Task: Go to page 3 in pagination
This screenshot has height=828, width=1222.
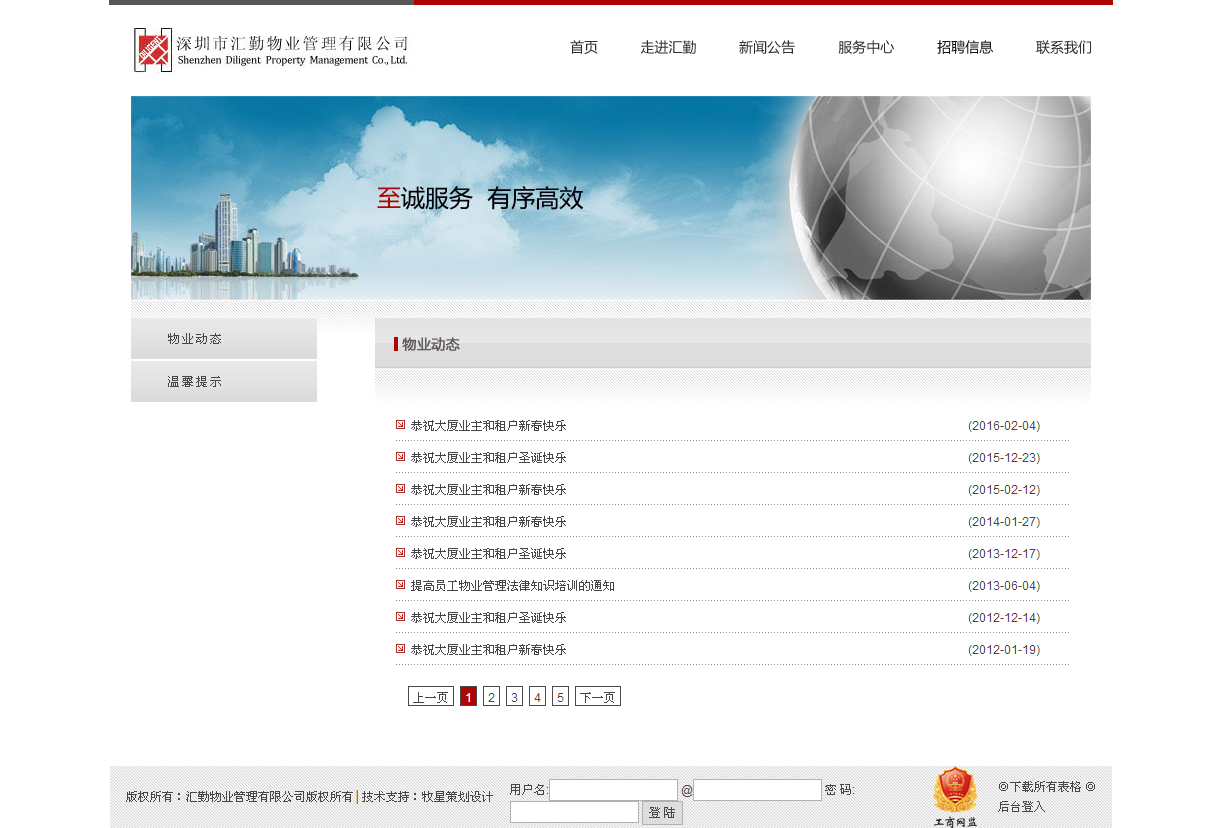Action: click(514, 696)
